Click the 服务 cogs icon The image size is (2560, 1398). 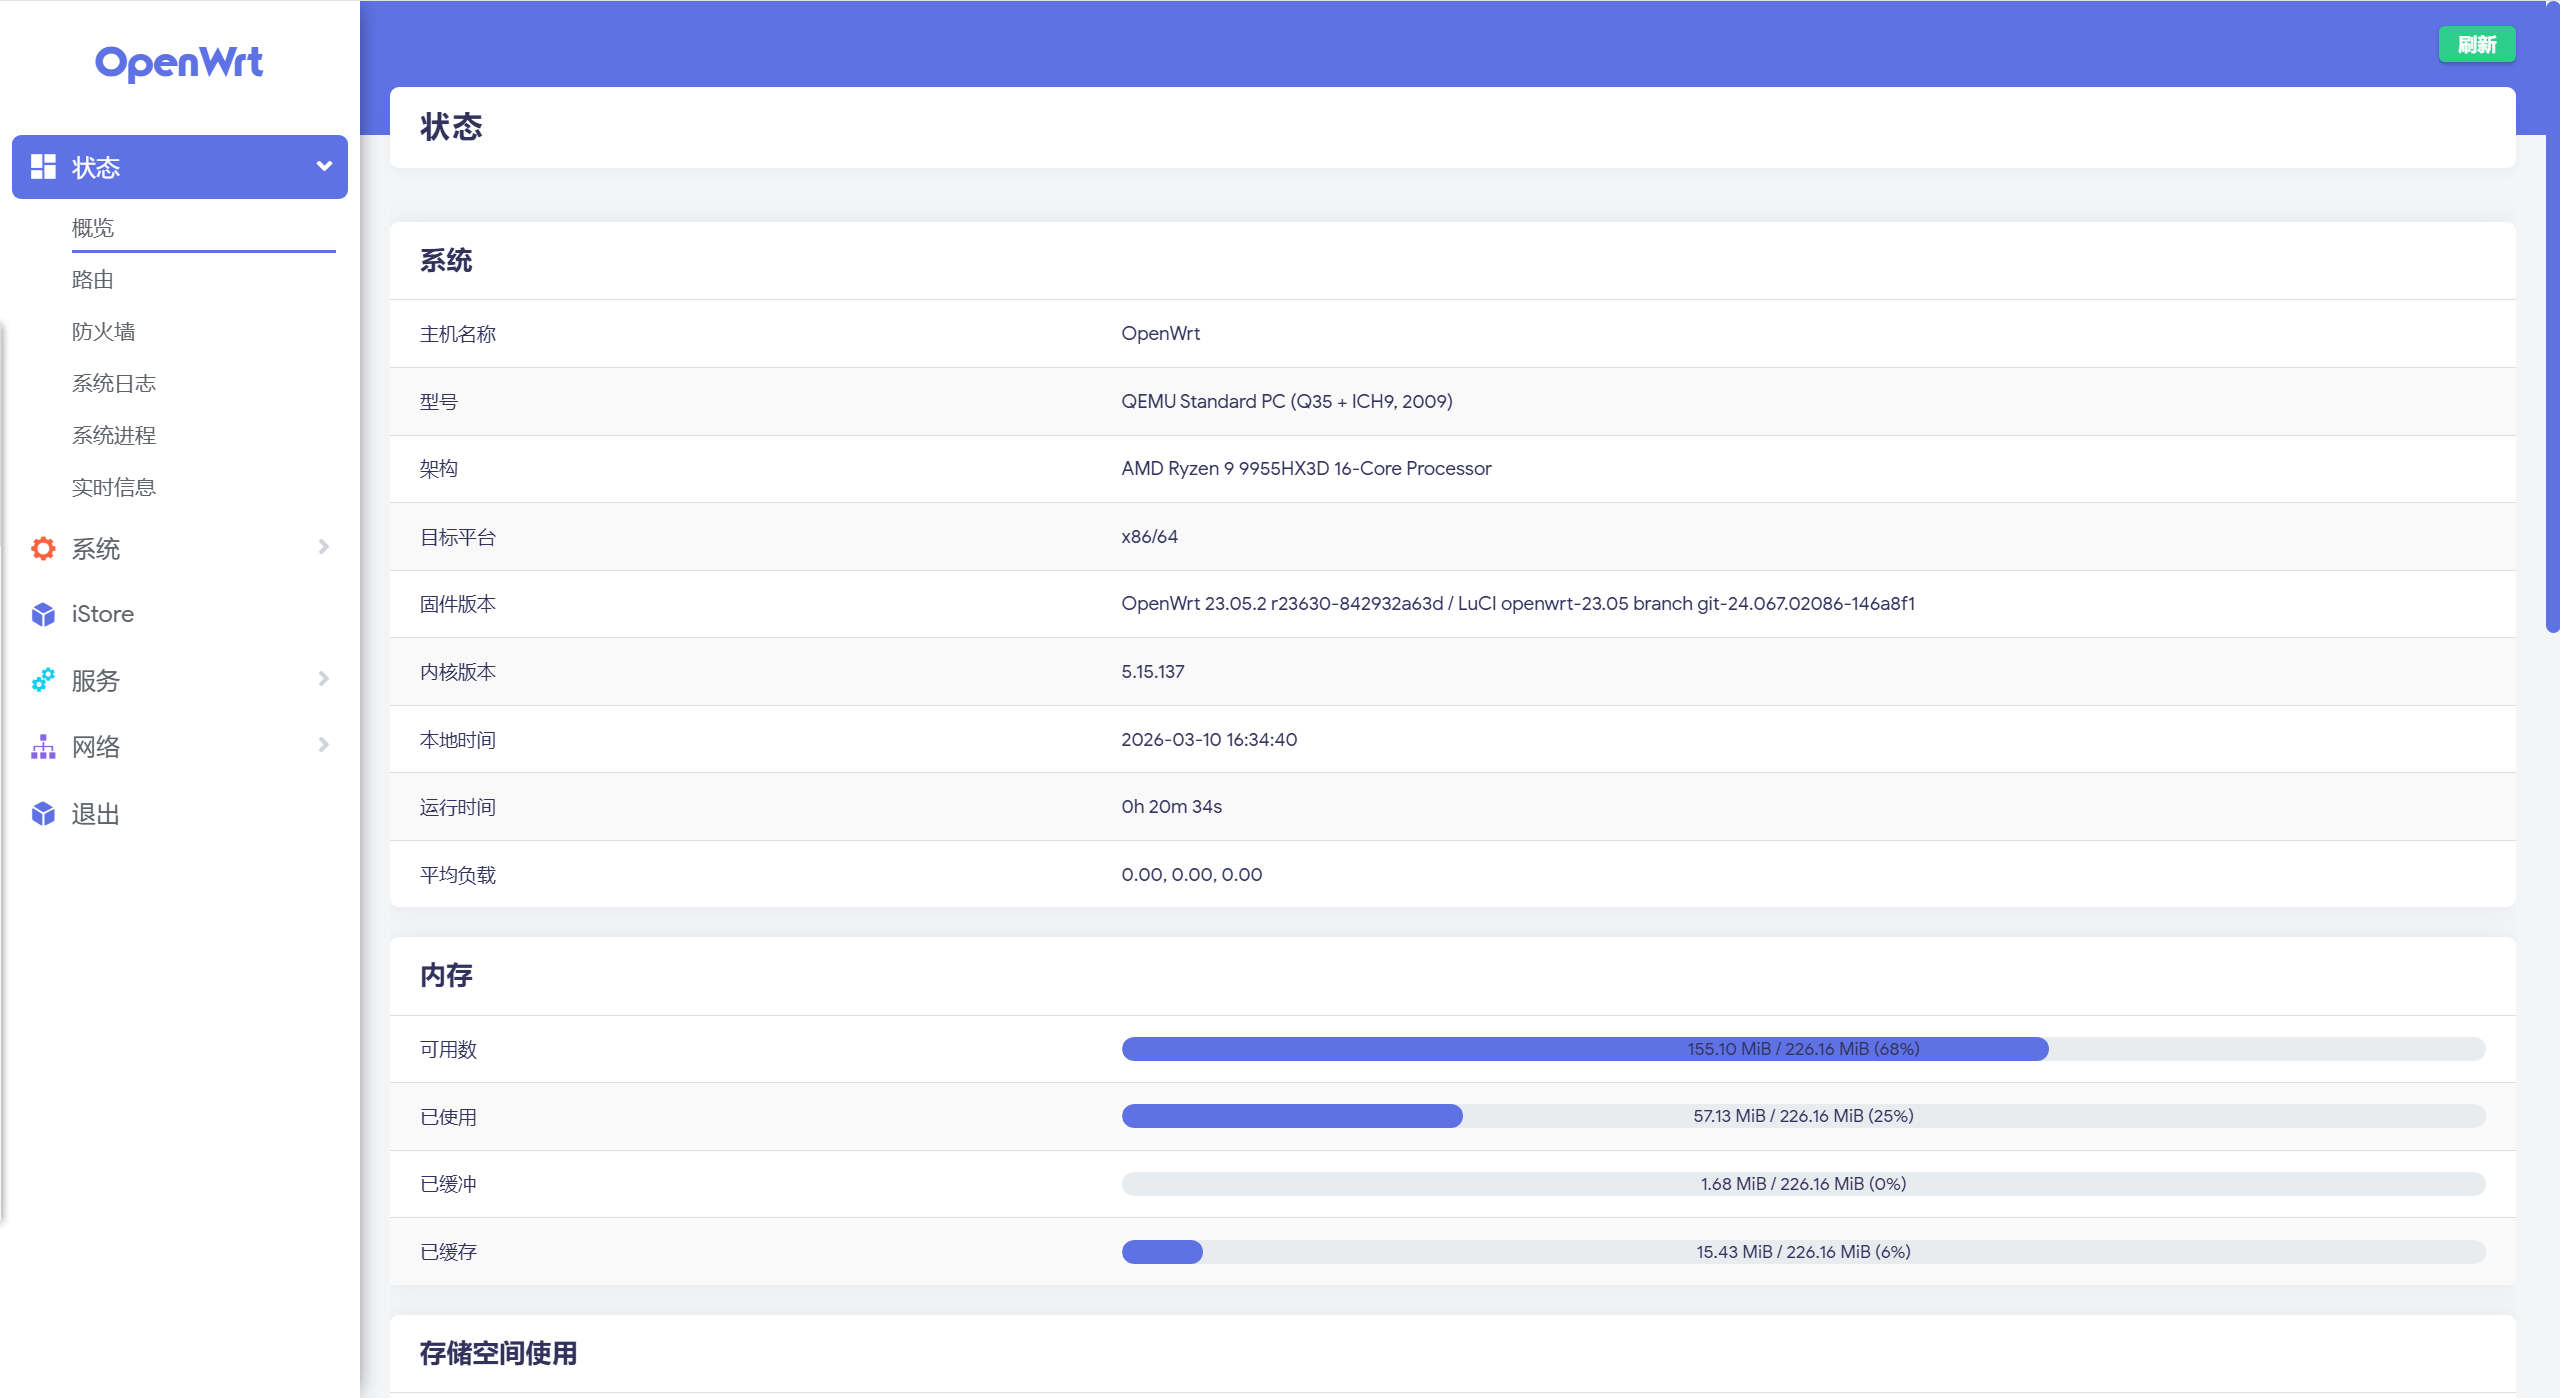tap(43, 680)
